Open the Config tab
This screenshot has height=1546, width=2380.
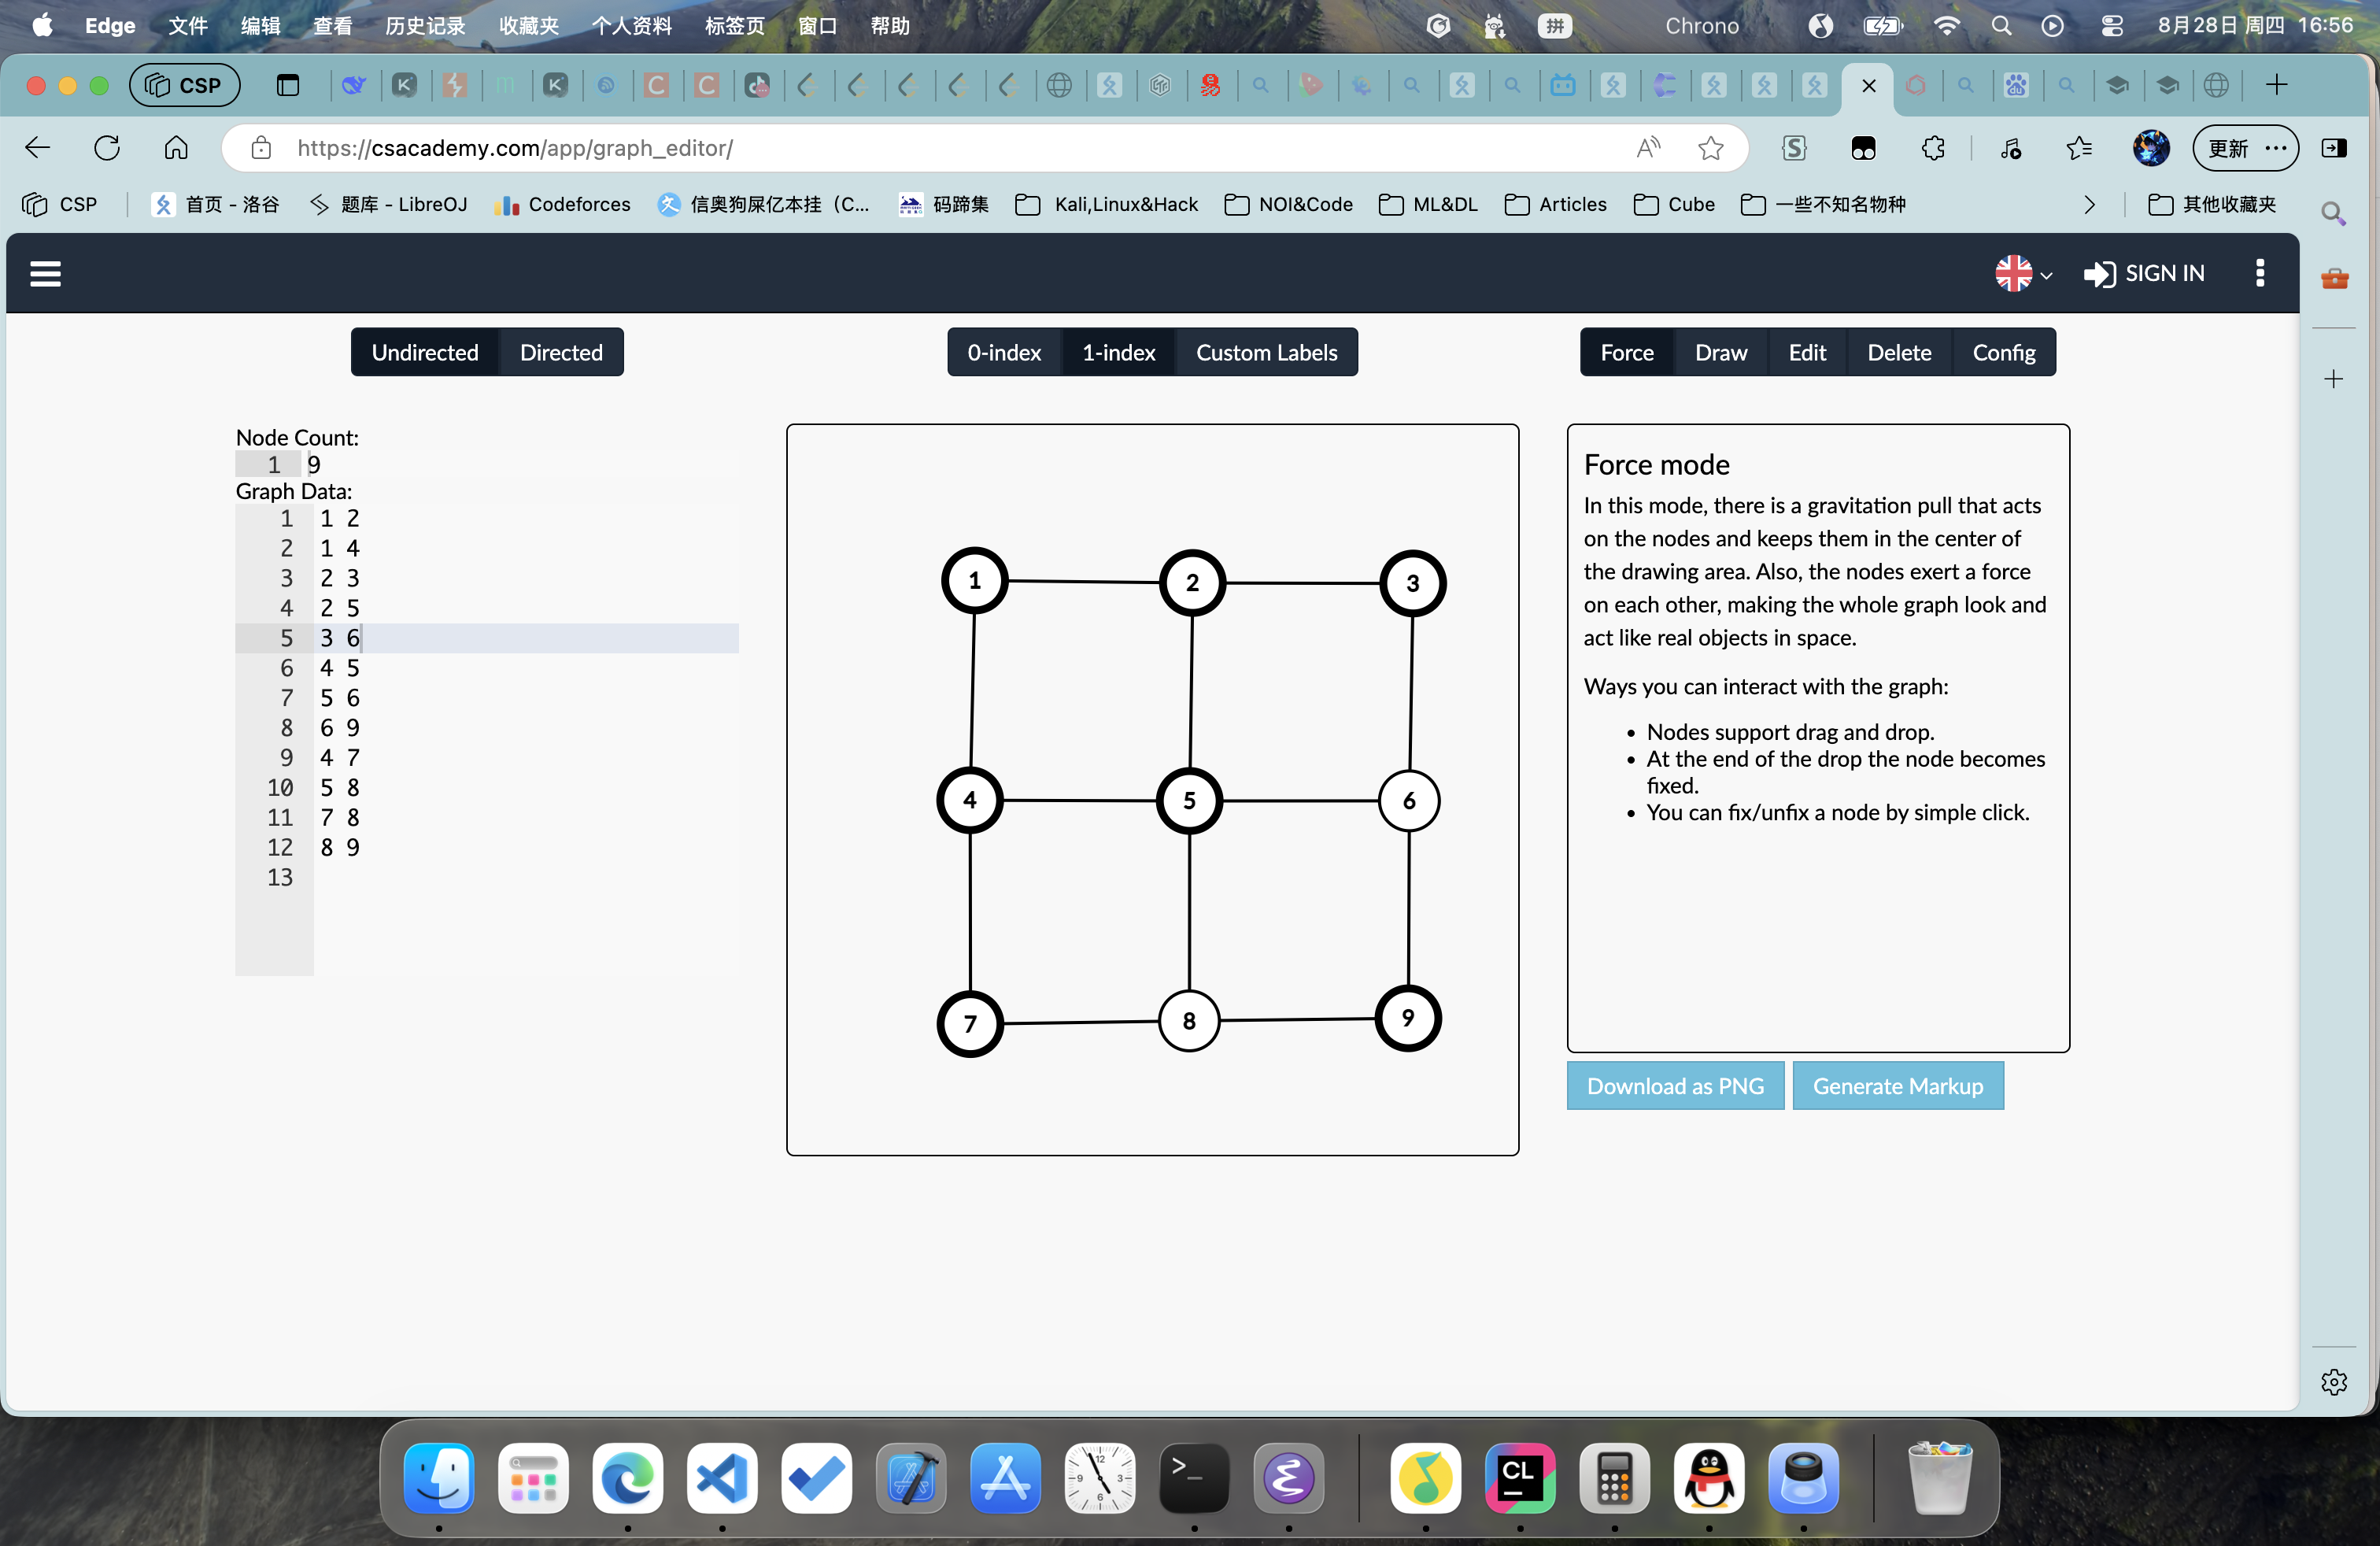(2003, 352)
